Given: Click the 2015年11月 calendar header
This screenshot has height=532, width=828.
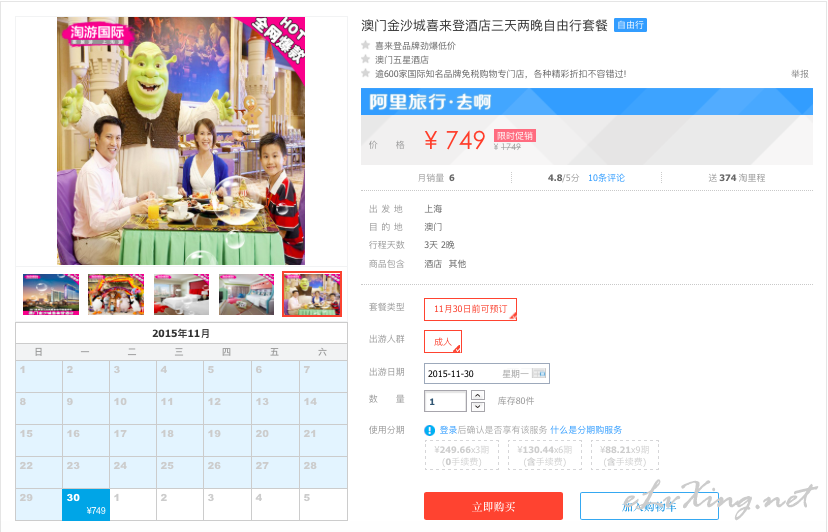Looking at the screenshot, I should click(x=181, y=333).
